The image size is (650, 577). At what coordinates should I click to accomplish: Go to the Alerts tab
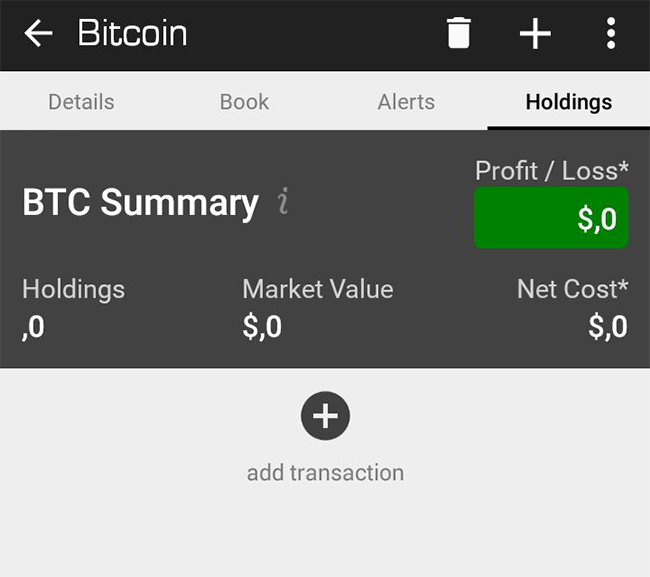click(406, 102)
